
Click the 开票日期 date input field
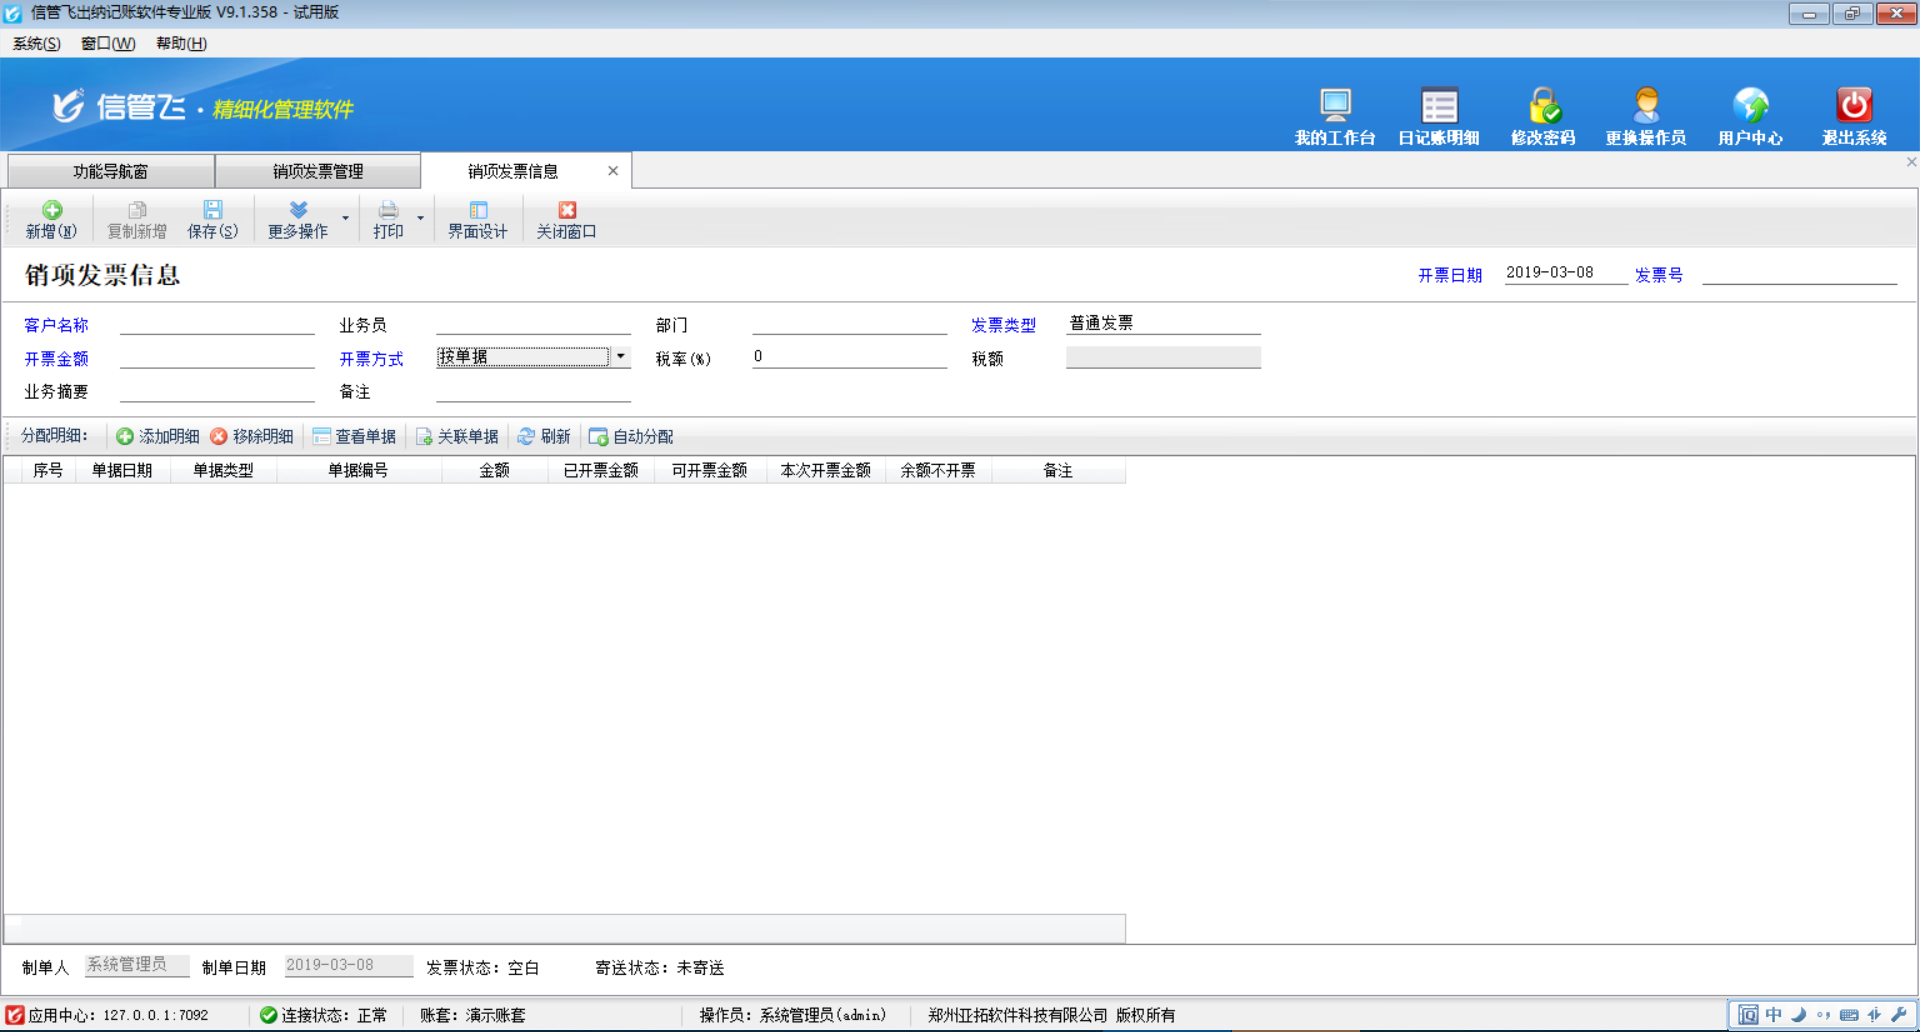click(x=1565, y=271)
